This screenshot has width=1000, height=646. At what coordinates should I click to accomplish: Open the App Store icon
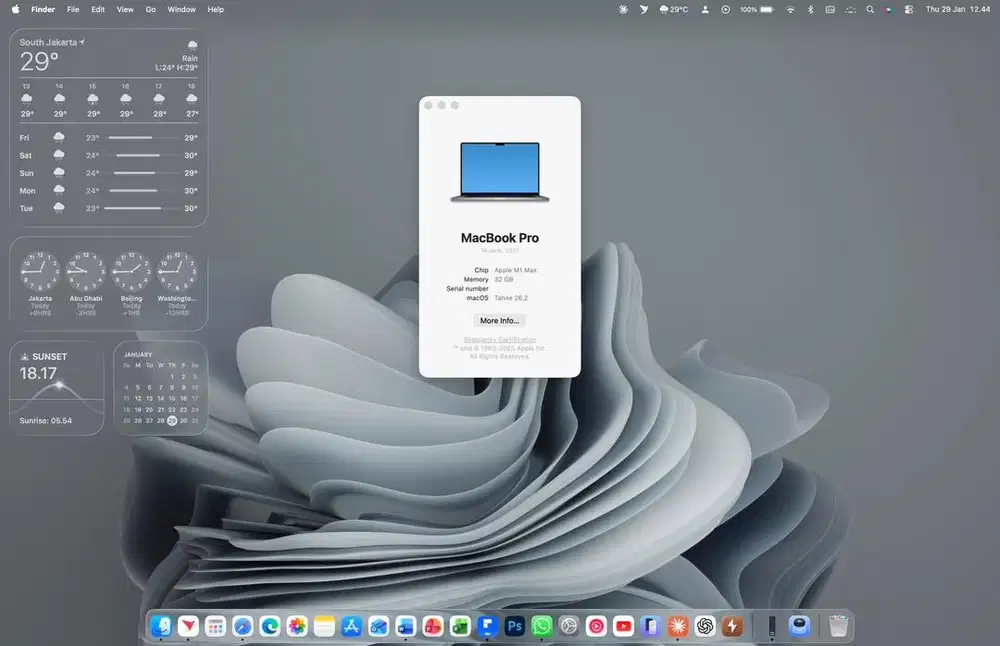click(x=351, y=626)
